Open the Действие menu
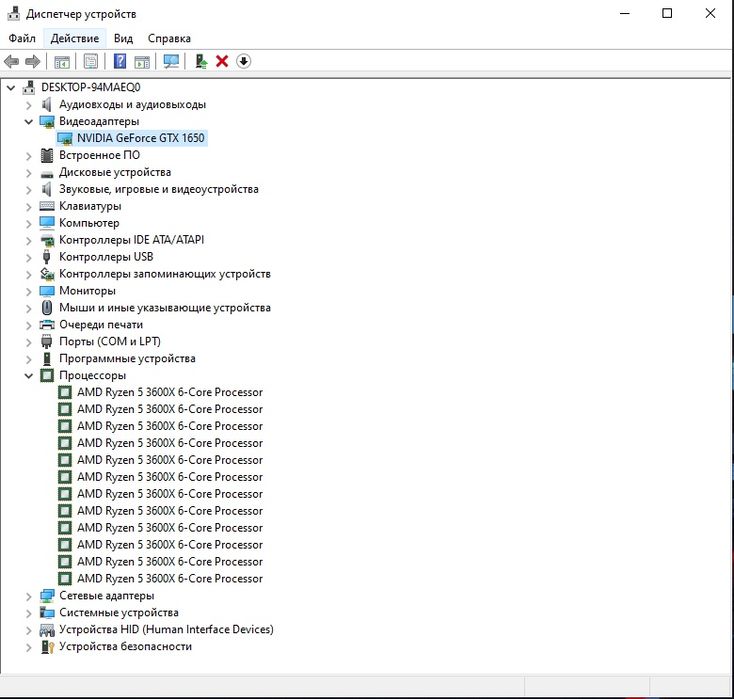The height and width of the screenshot is (699, 734). click(75, 38)
